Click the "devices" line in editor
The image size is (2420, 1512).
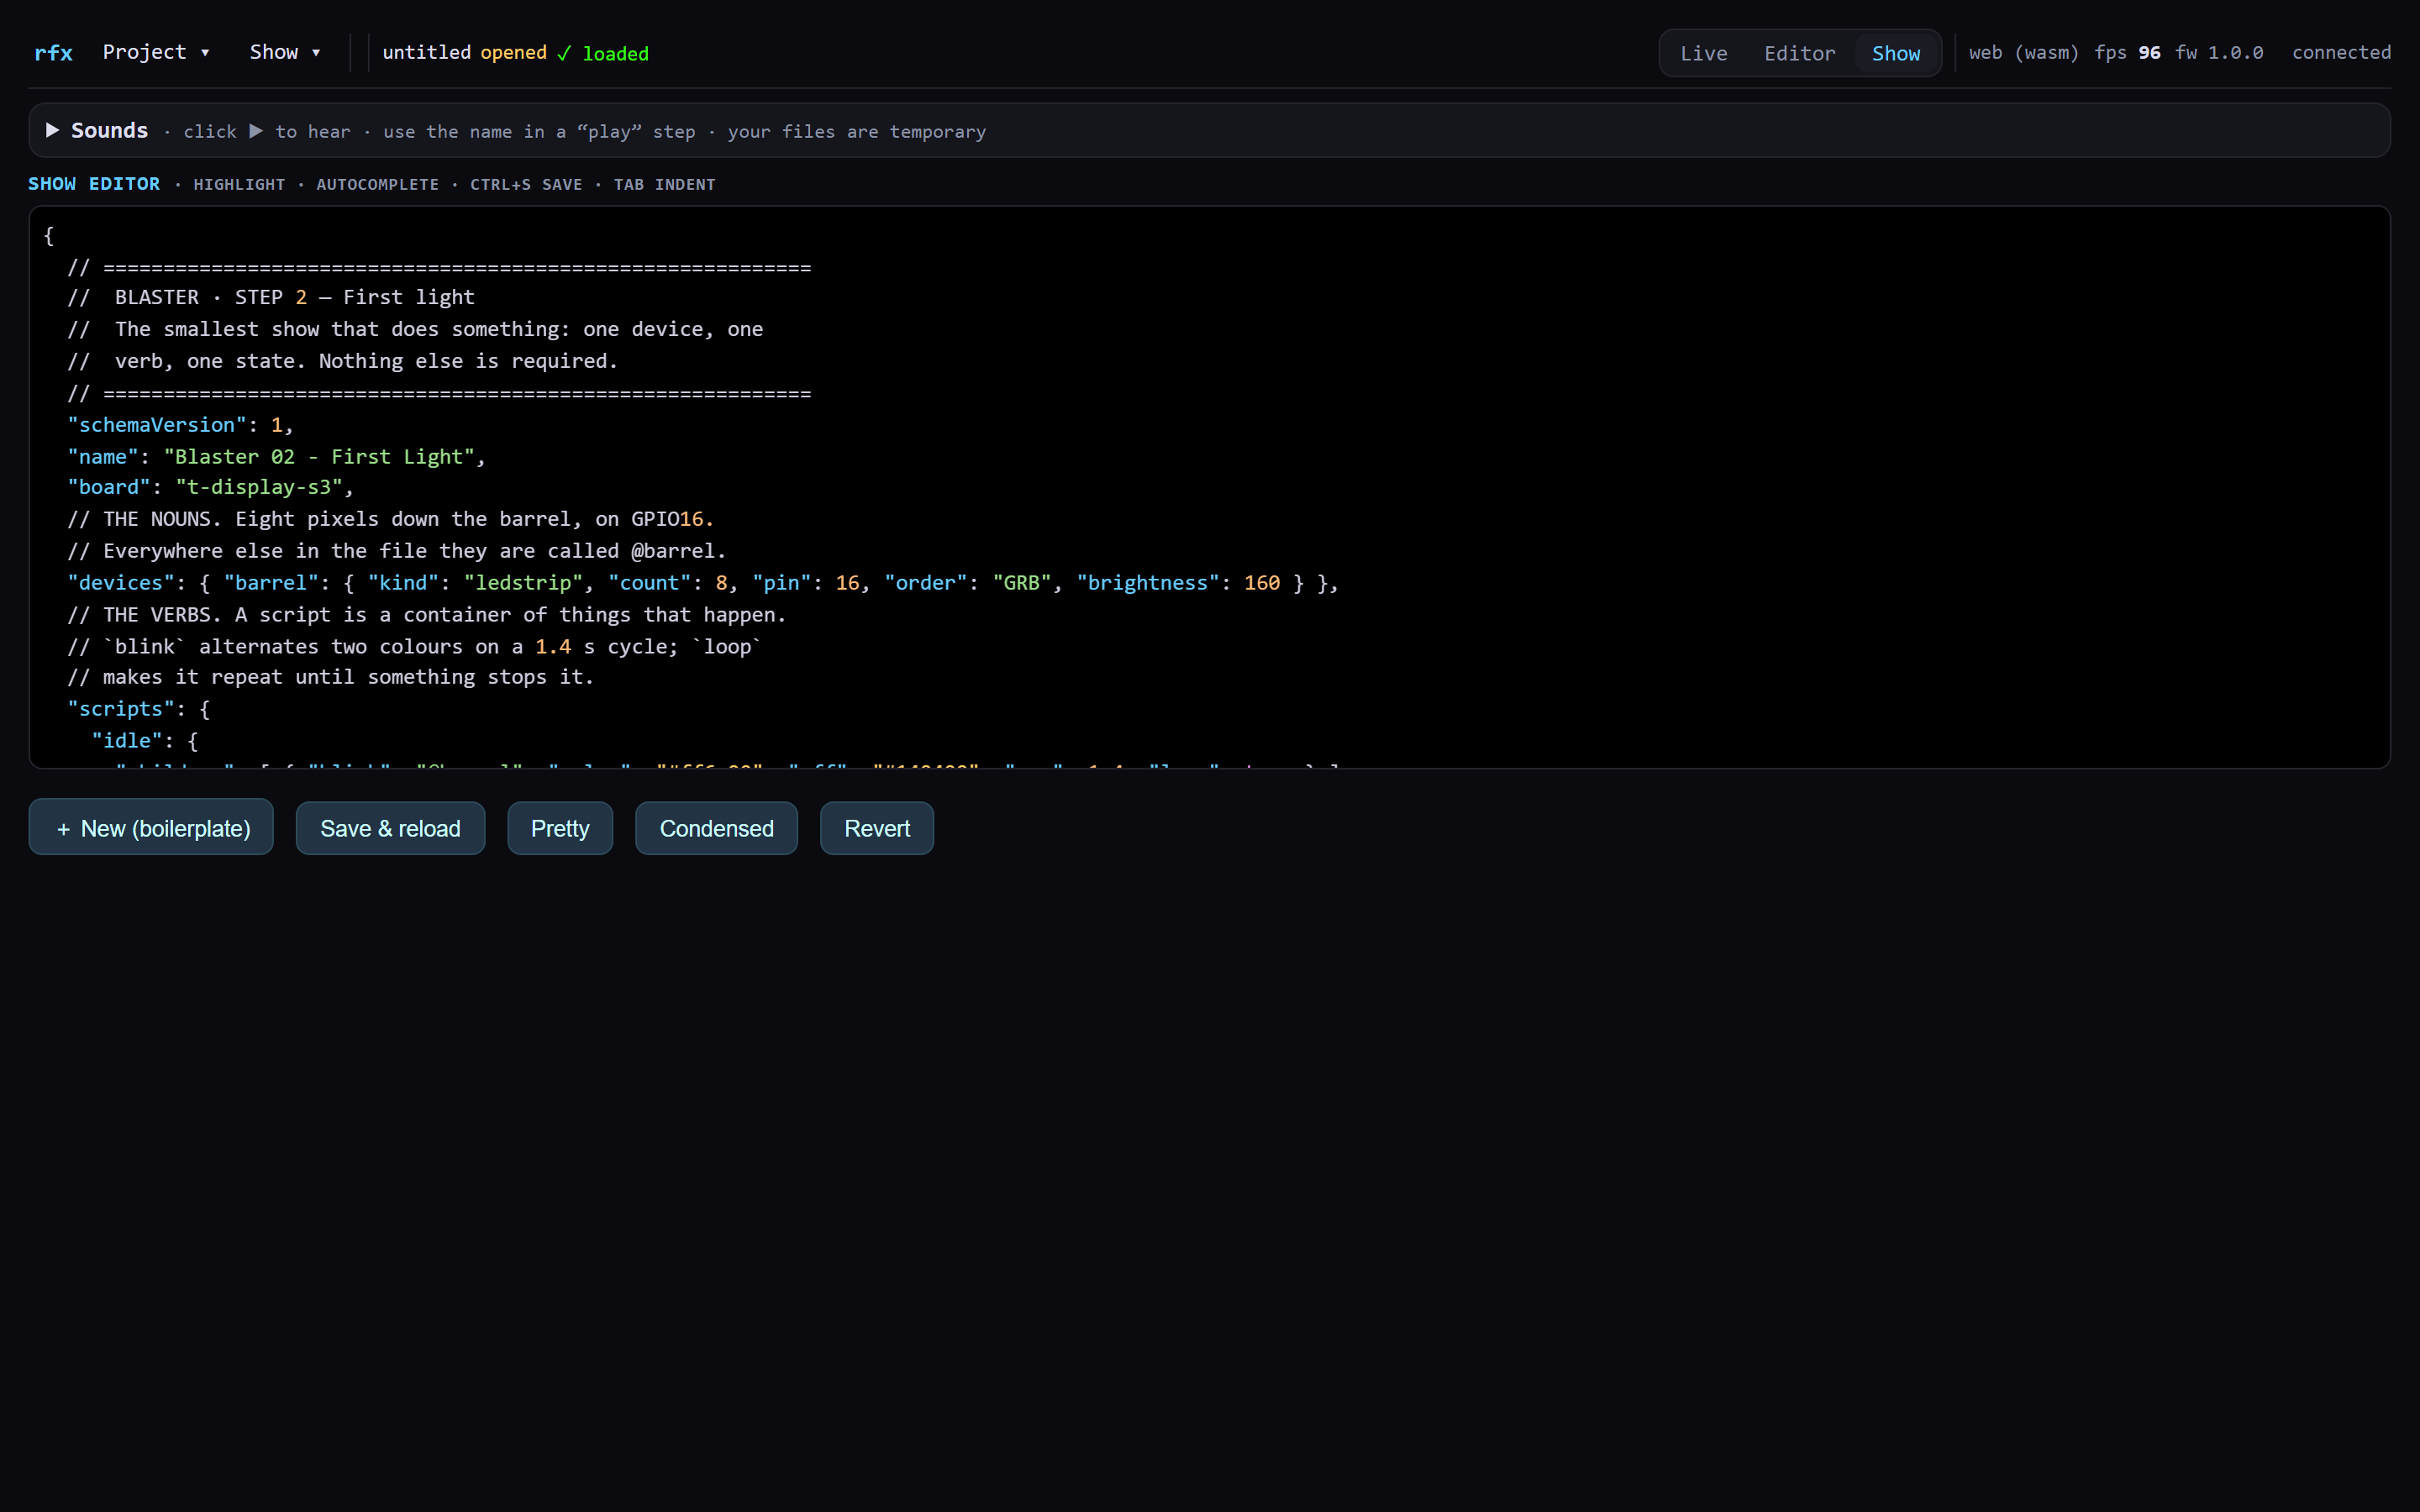coord(702,583)
